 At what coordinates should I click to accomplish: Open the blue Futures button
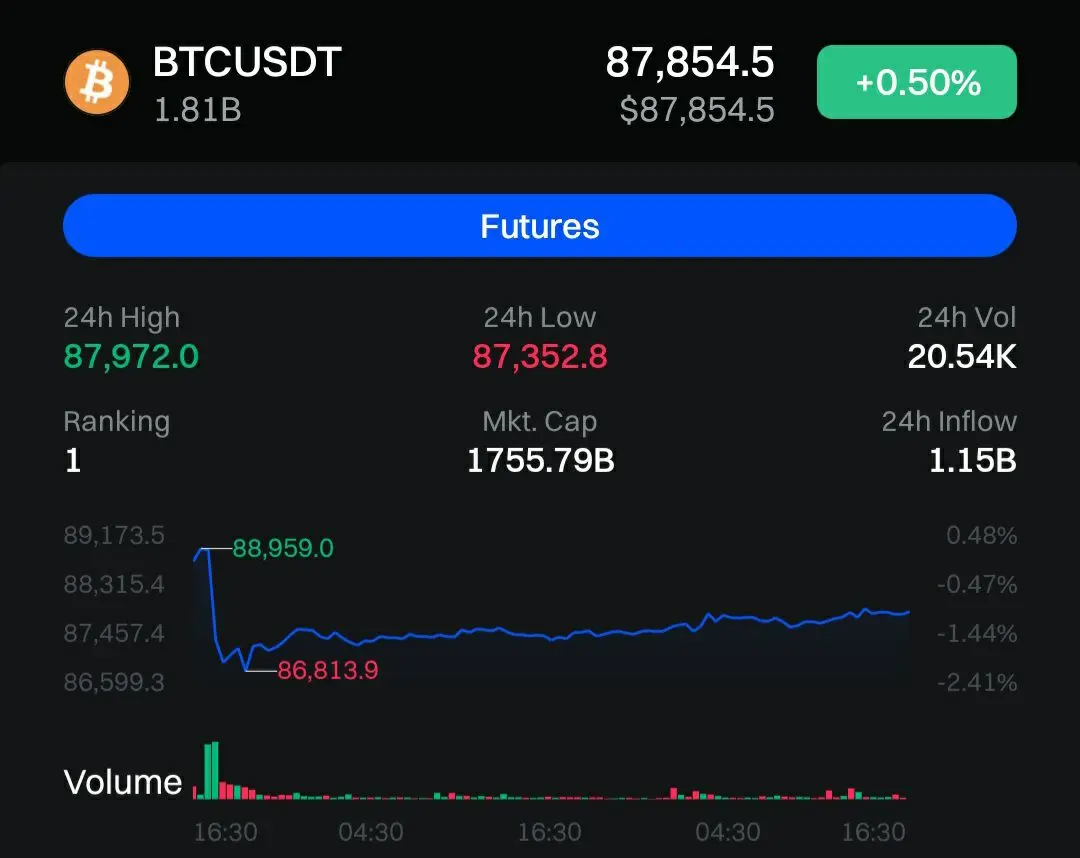(x=540, y=226)
